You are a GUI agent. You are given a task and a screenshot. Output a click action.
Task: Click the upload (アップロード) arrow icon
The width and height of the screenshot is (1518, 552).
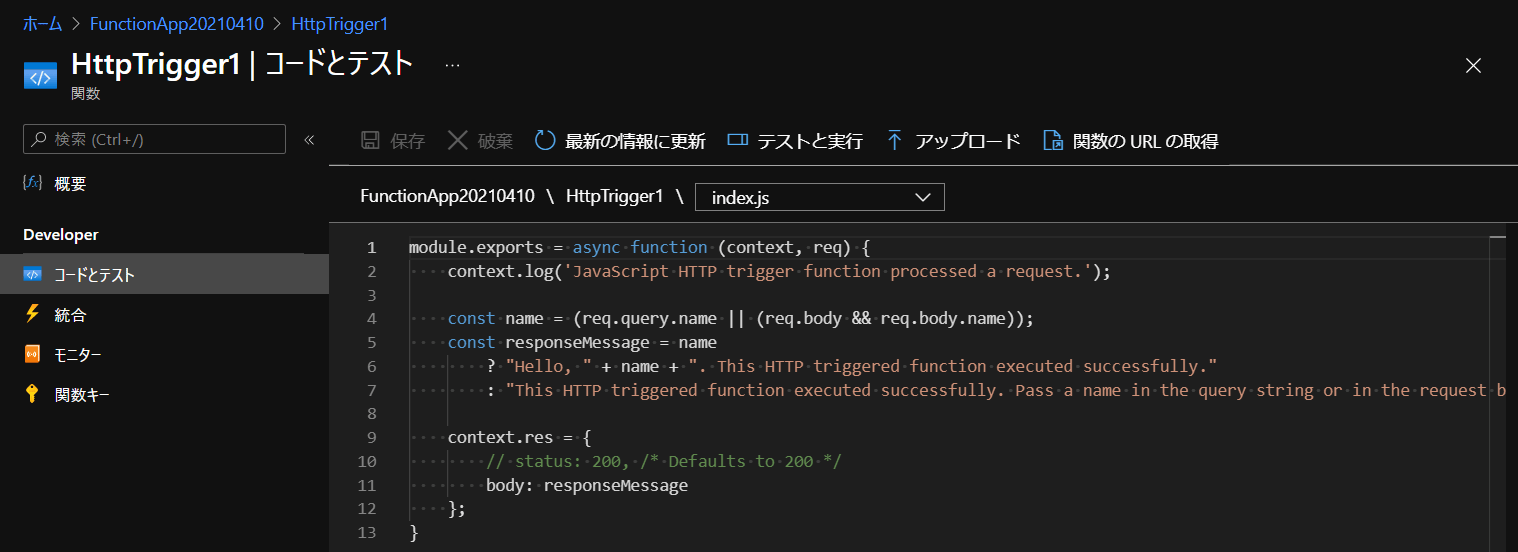pos(895,141)
